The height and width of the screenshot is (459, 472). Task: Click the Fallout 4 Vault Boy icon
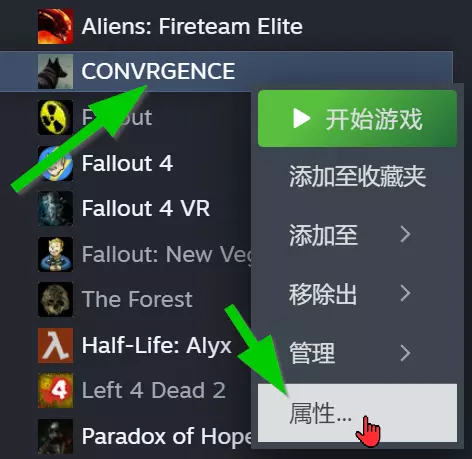click(55, 163)
